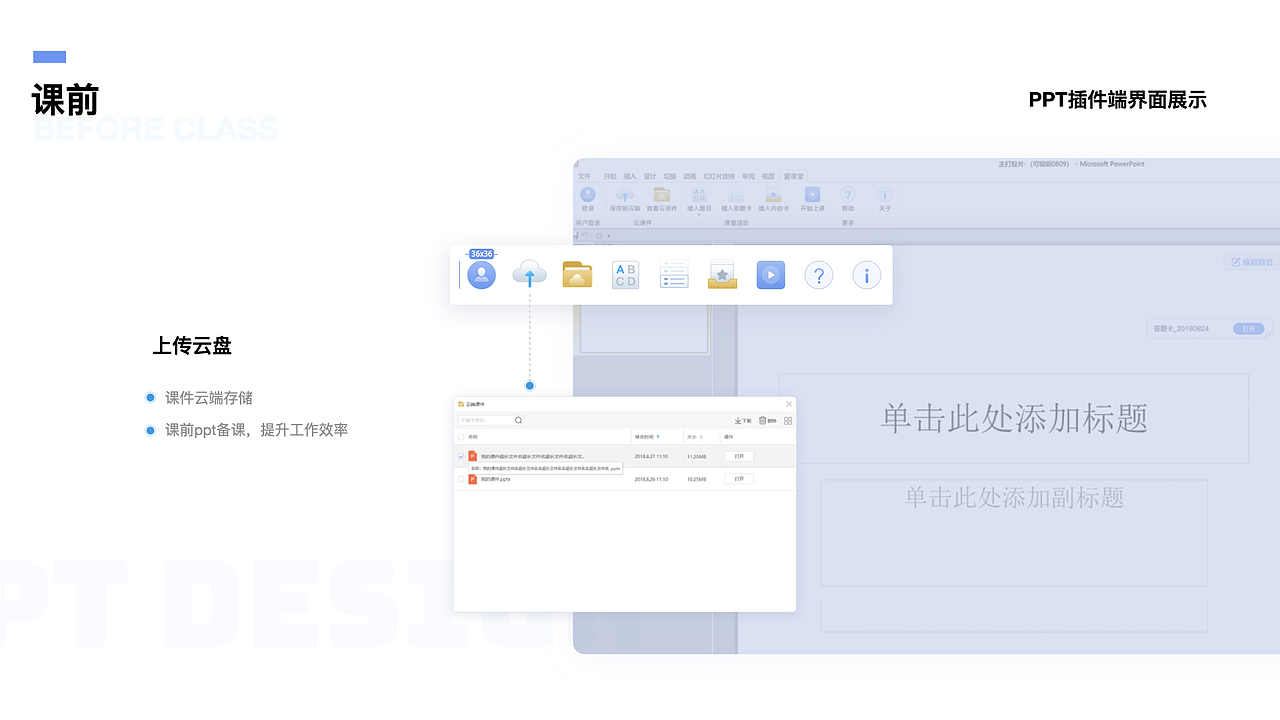Image resolution: width=1280 pixels, height=720 pixels.
Task: Click the size value 11.25MB
Action: pos(697,456)
